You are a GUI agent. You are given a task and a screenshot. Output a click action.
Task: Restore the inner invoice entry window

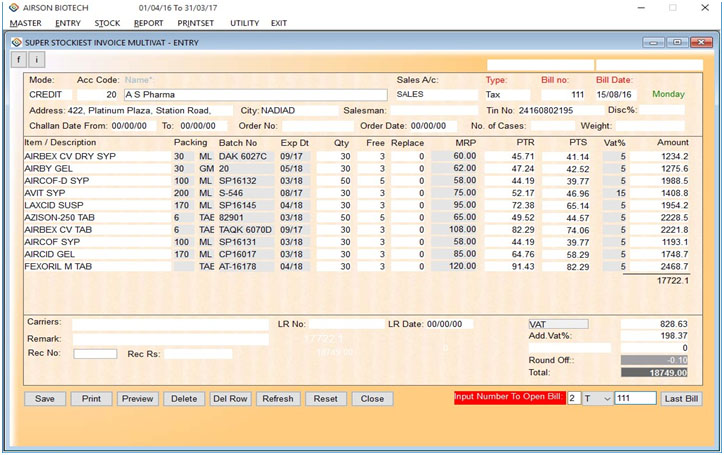point(677,42)
